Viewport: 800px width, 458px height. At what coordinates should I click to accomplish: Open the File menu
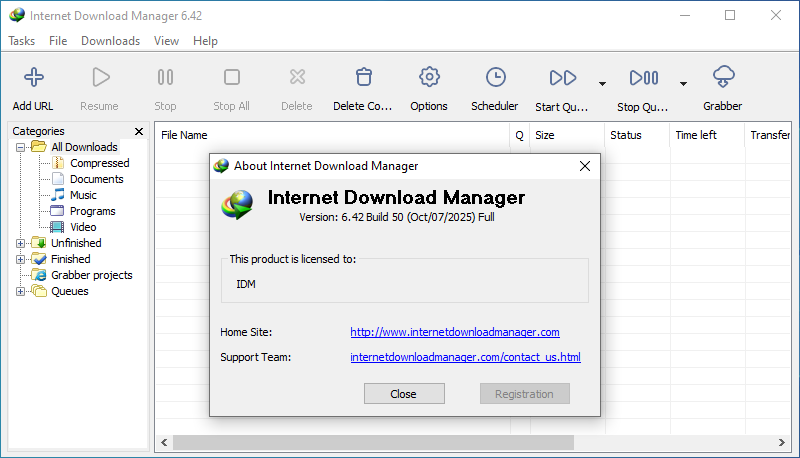tap(58, 41)
